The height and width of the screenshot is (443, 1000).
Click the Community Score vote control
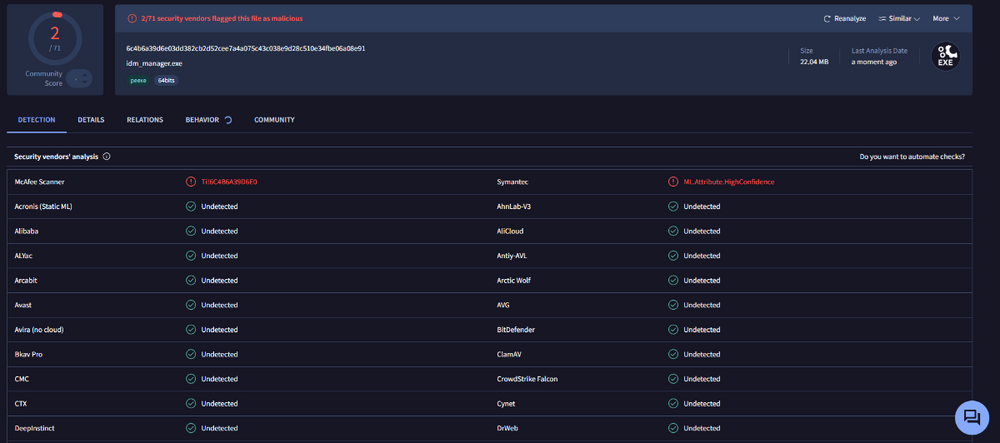pyautogui.click(x=79, y=78)
